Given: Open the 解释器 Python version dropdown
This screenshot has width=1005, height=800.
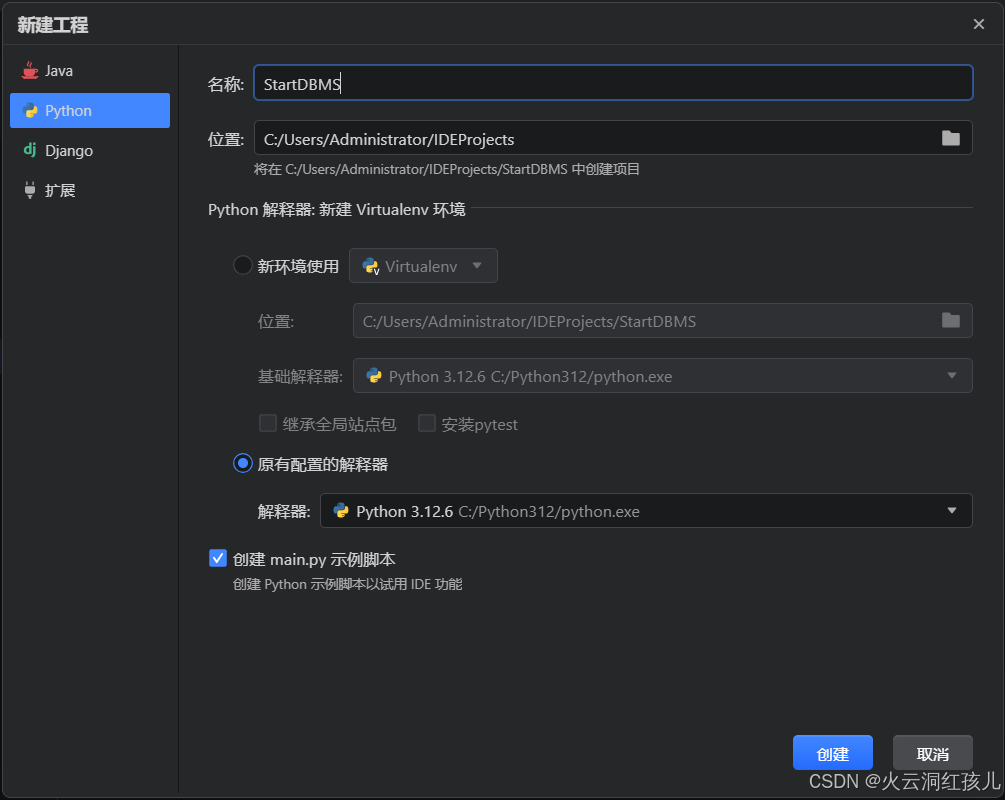Looking at the screenshot, I should click(951, 510).
